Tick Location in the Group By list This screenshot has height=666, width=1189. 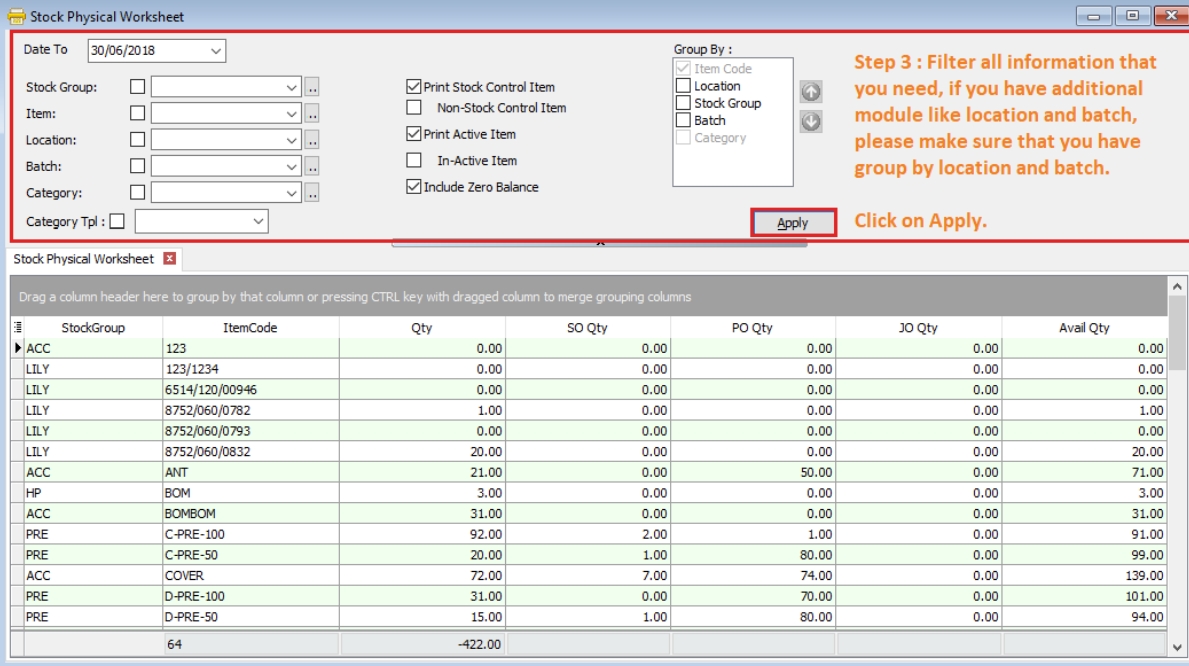click(x=684, y=86)
